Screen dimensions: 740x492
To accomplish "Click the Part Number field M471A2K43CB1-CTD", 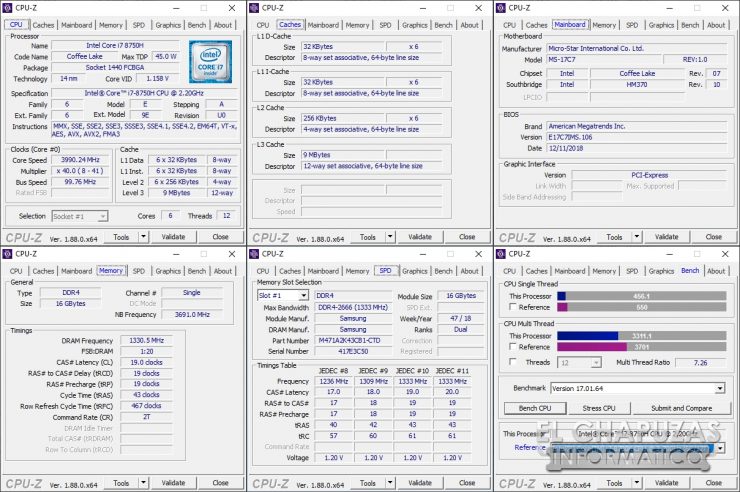I will (353, 340).
